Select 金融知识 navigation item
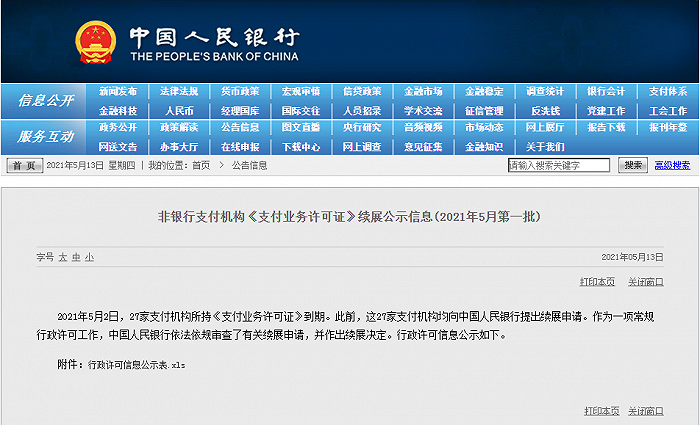The image size is (700, 425). (x=484, y=147)
